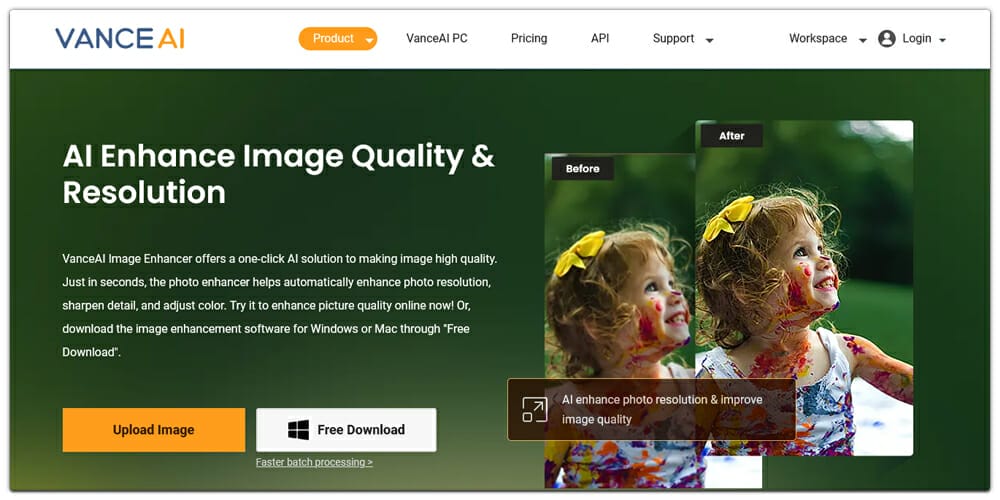The height and width of the screenshot is (500, 1000).
Task: Open the Workspace menu
Action: [818, 38]
